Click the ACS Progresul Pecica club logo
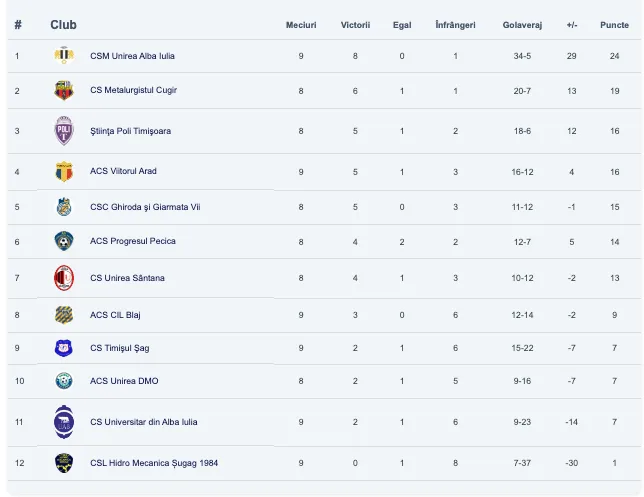 [x=64, y=241]
